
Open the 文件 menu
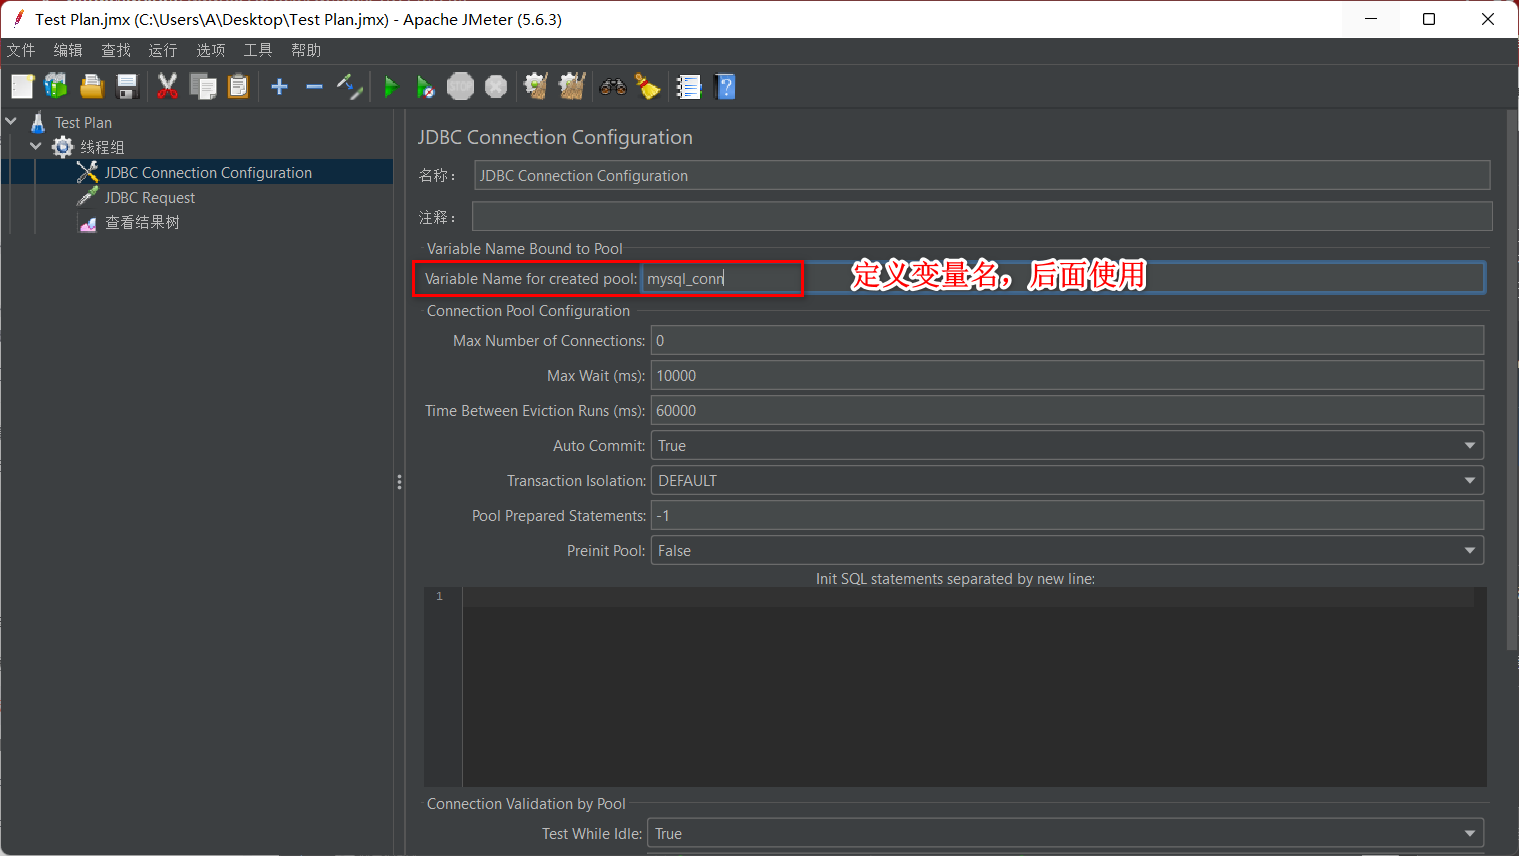(x=20, y=50)
